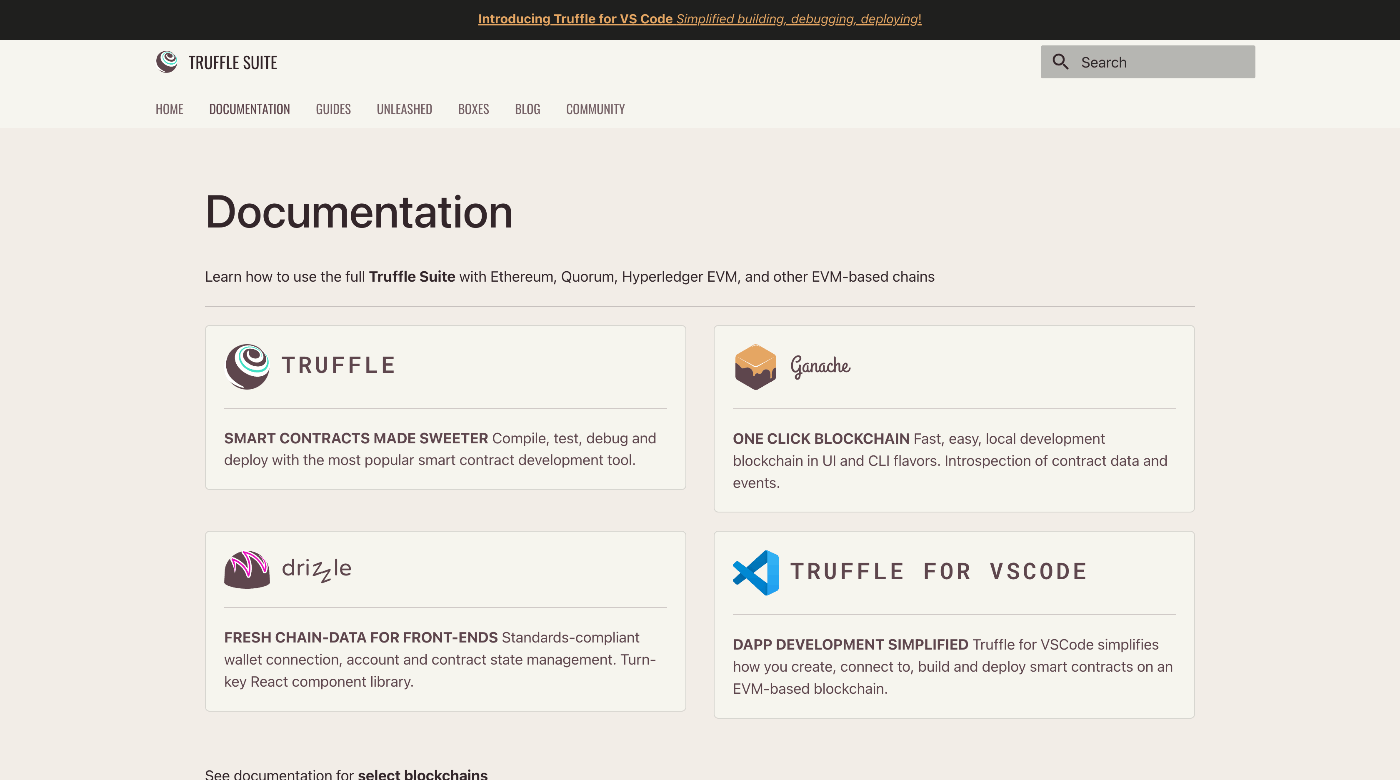Click the VS Code logo icon
The width and height of the screenshot is (1400, 780).
click(756, 572)
